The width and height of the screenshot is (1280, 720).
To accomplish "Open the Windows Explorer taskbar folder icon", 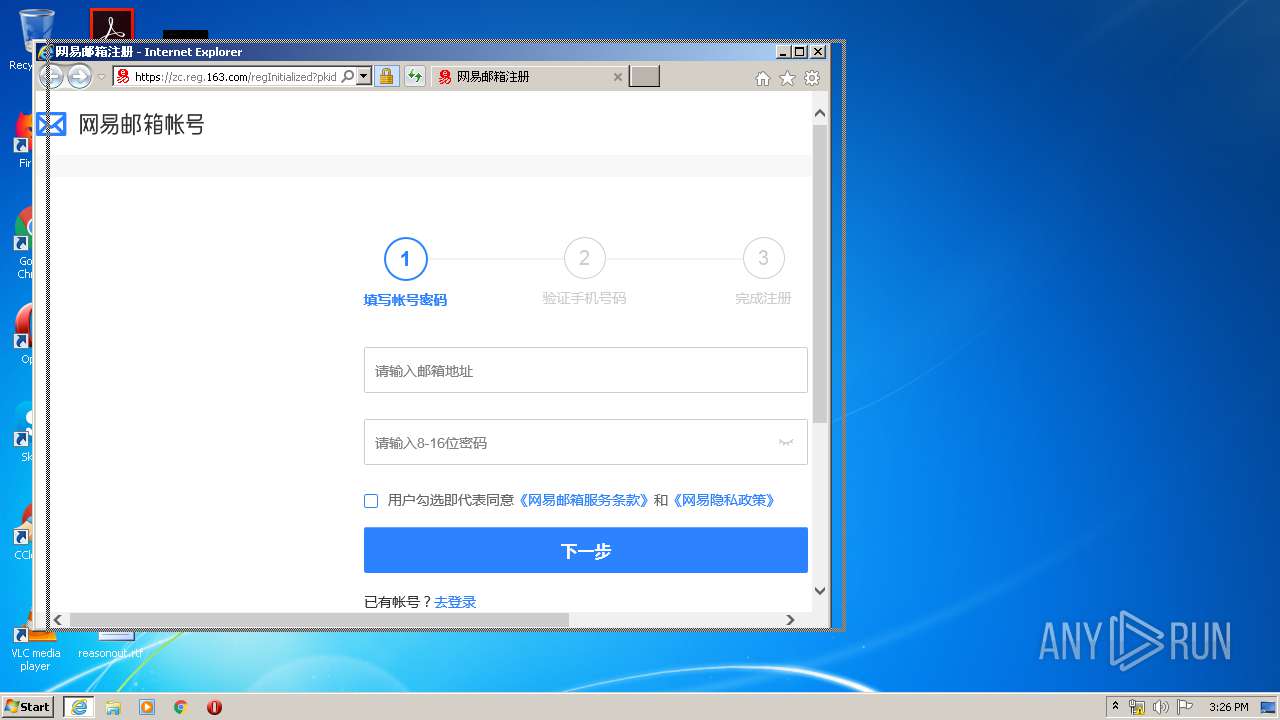I will tap(113, 707).
